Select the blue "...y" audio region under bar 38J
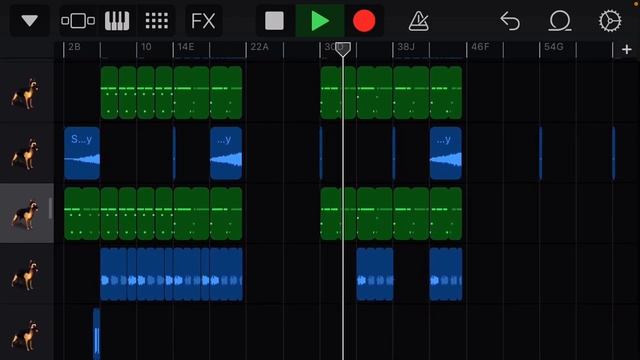Image resolution: width=640 pixels, height=360 pixels. click(x=446, y=153)
